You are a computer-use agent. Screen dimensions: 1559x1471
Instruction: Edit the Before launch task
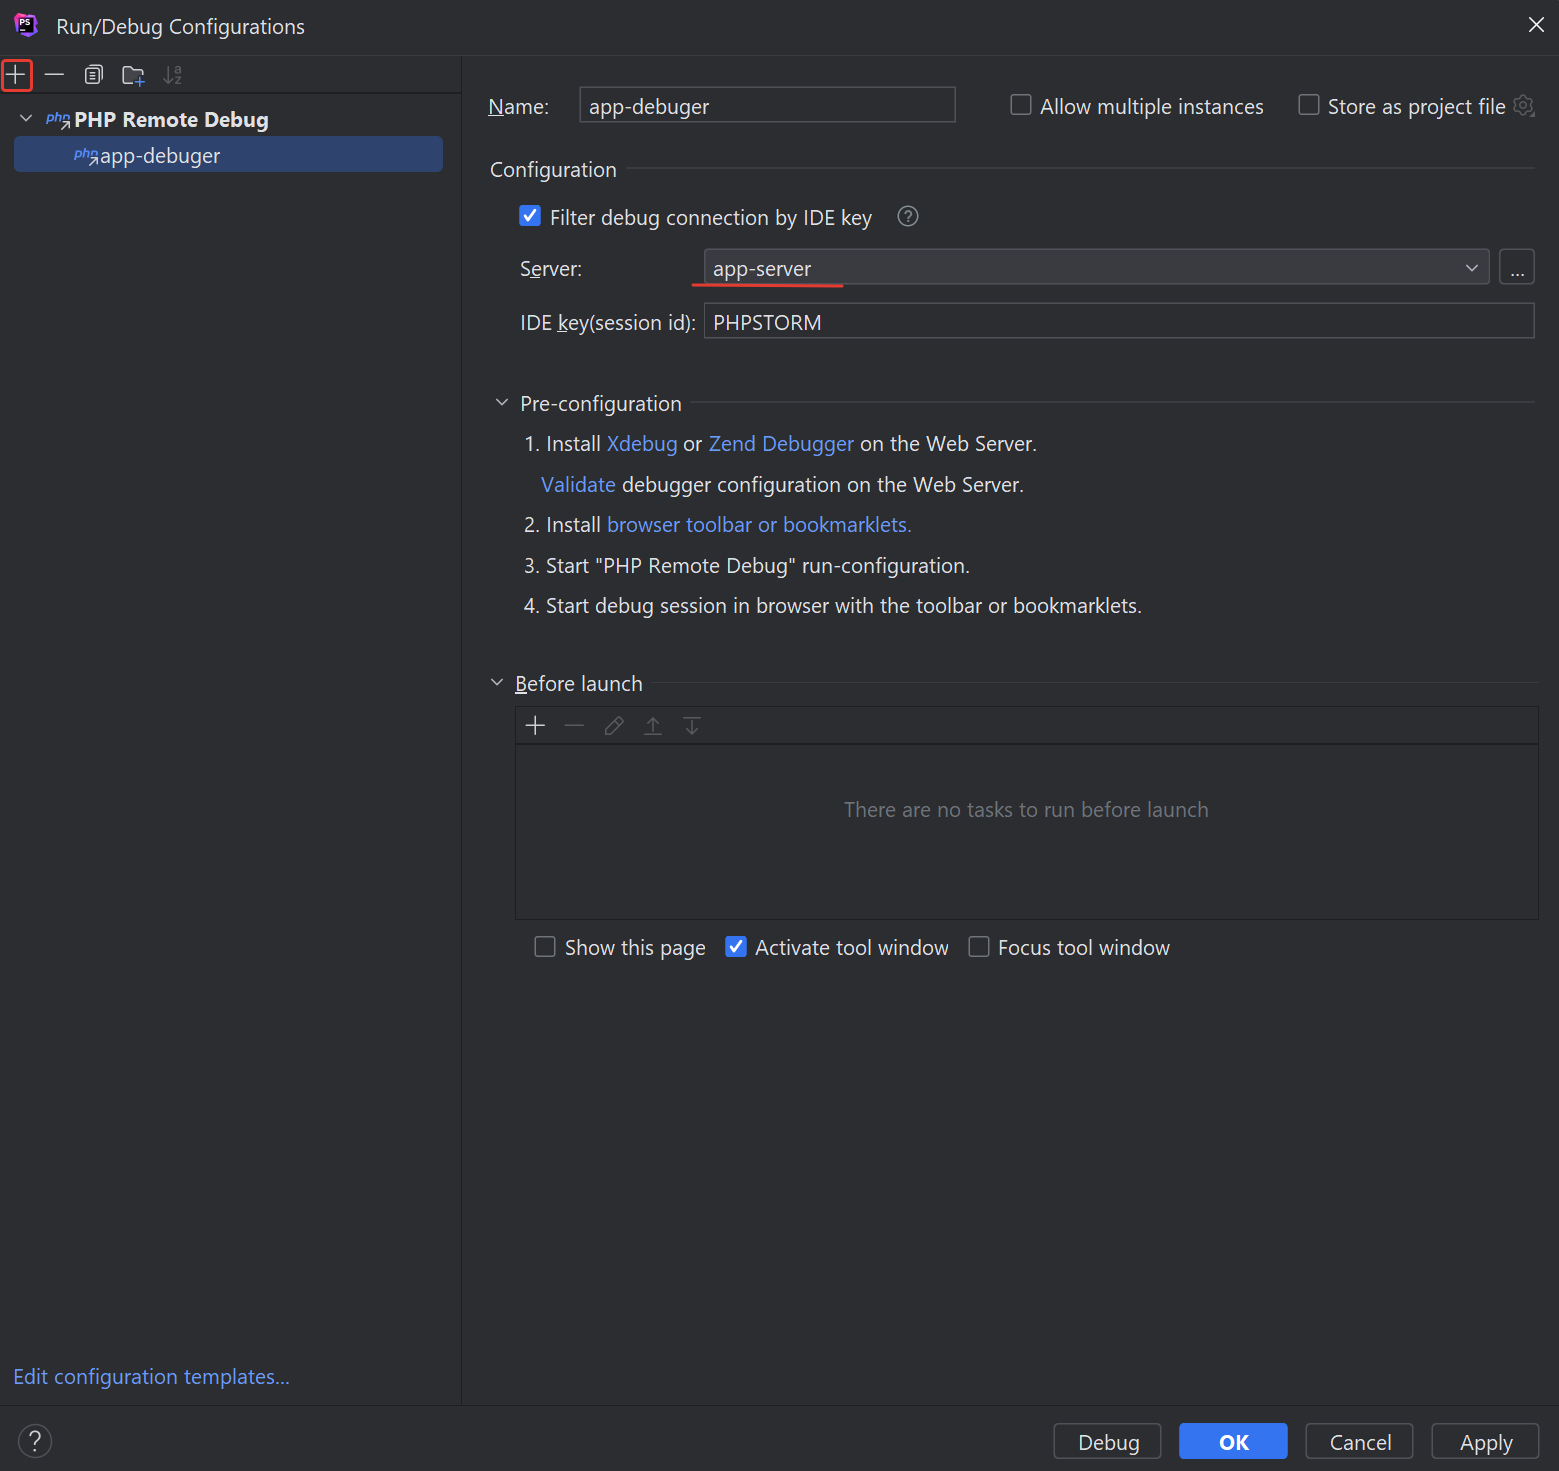click(614, 726)
